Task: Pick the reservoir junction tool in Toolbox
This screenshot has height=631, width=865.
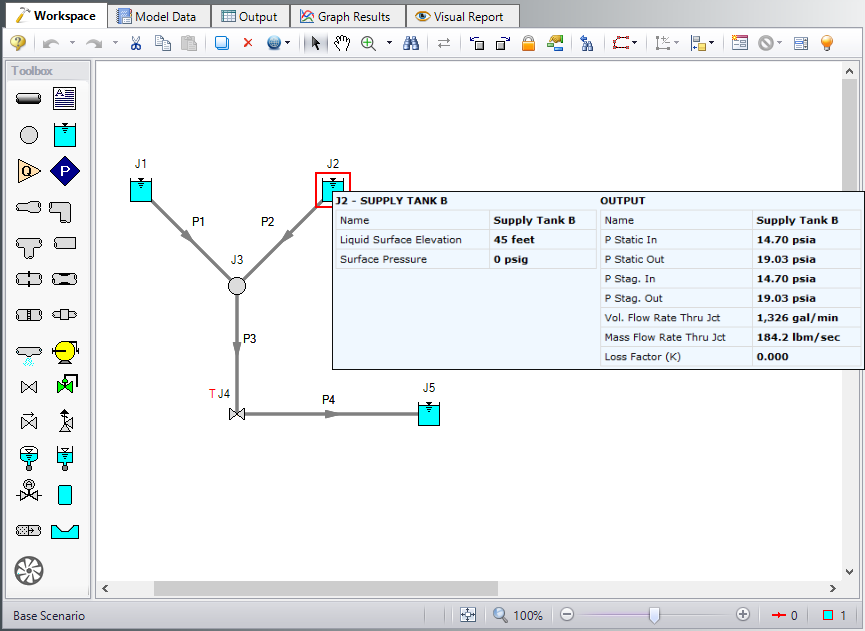Action: point(65,135)
